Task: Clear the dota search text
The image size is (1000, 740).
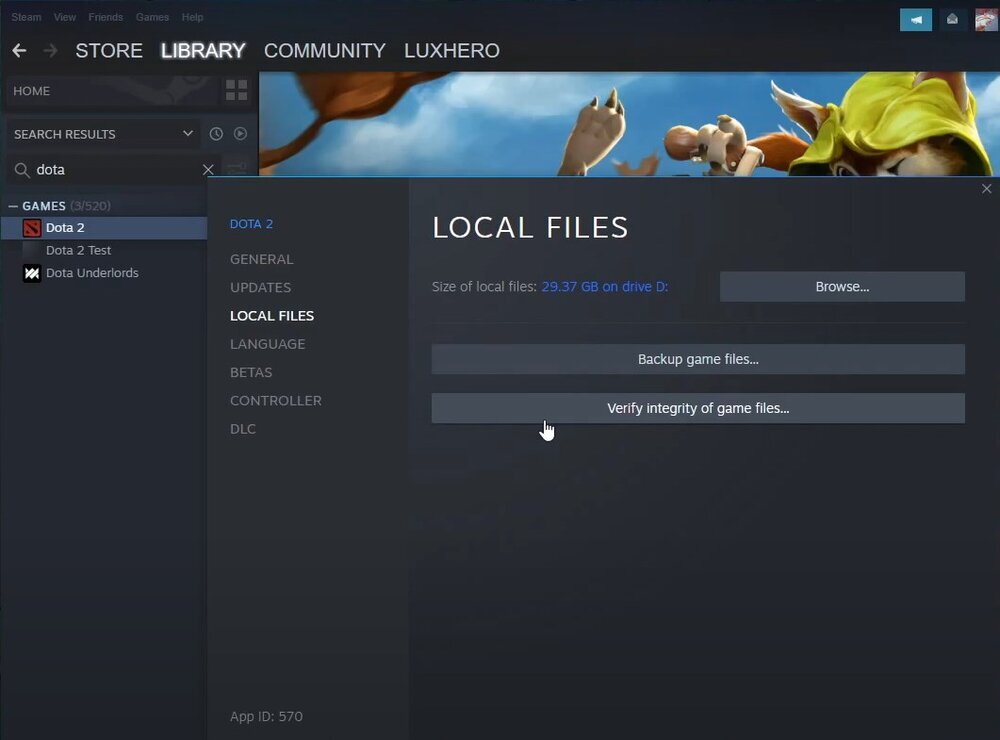Action: point(208,170)
